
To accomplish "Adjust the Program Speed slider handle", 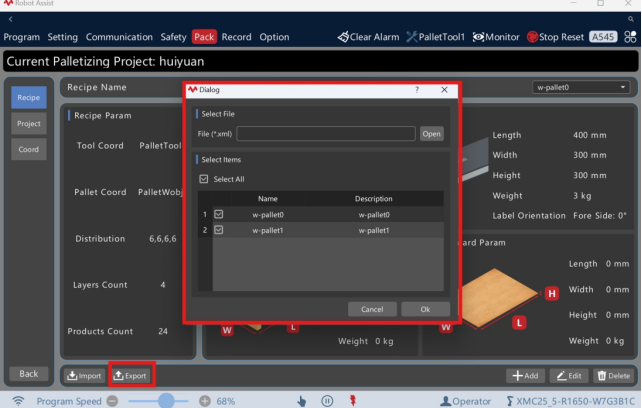I will tap(166, 401).
